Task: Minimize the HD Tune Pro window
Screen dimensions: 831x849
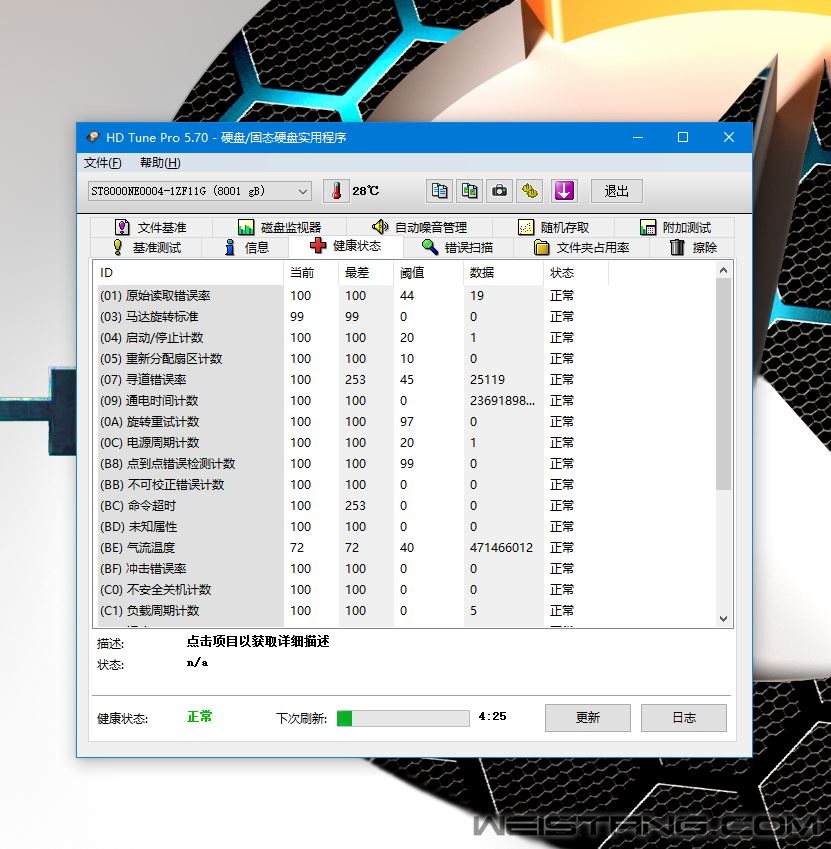Action: coord(638,138)
